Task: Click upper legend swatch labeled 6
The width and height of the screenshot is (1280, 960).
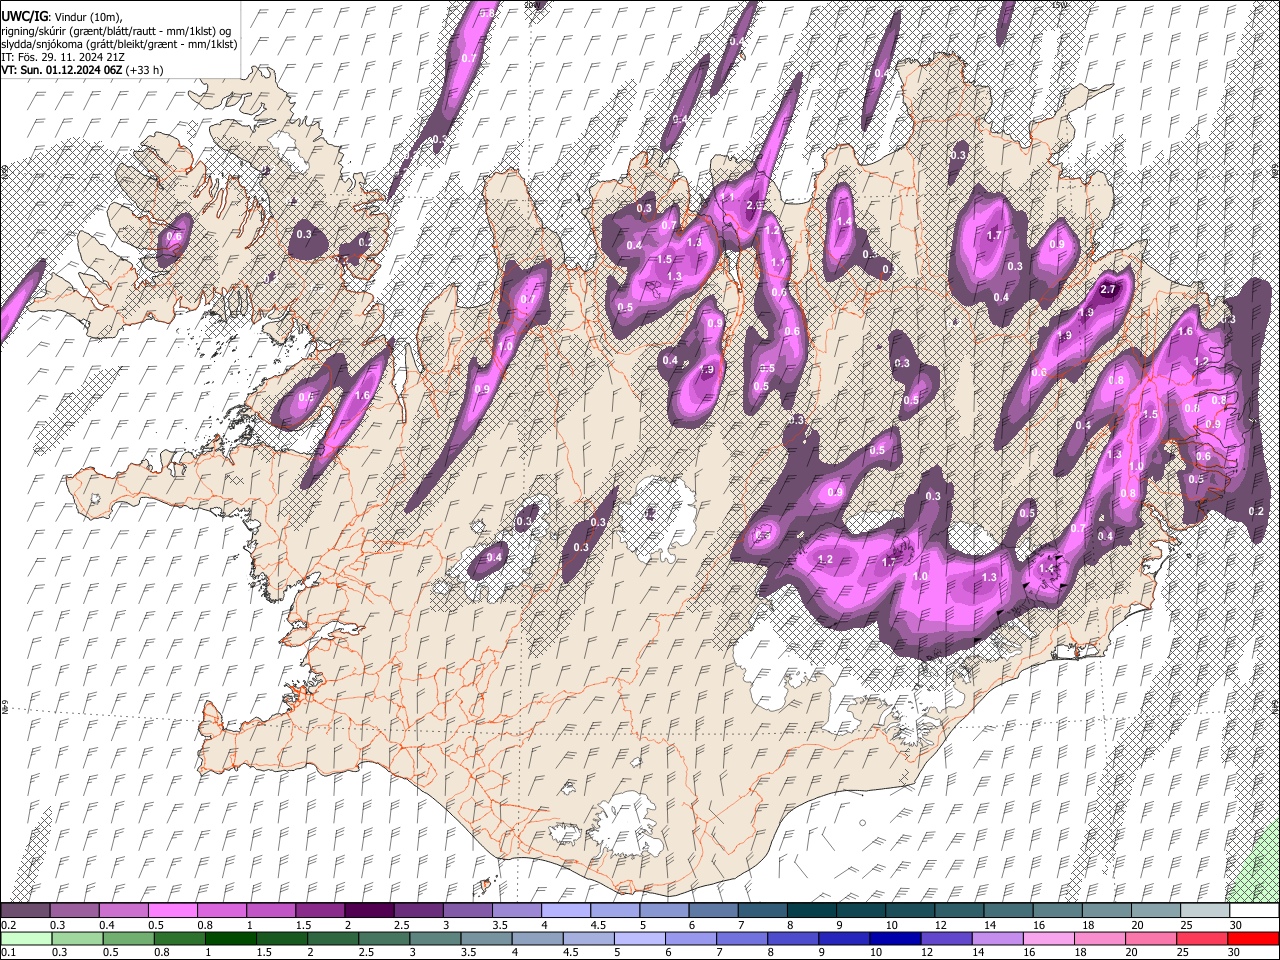Action: point(712,910)
